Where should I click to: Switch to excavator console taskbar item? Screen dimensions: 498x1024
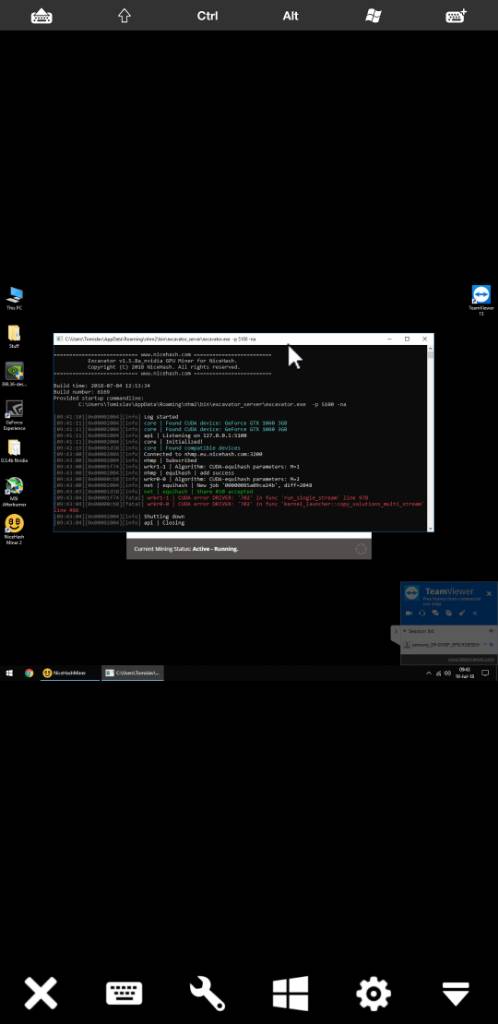133,673
